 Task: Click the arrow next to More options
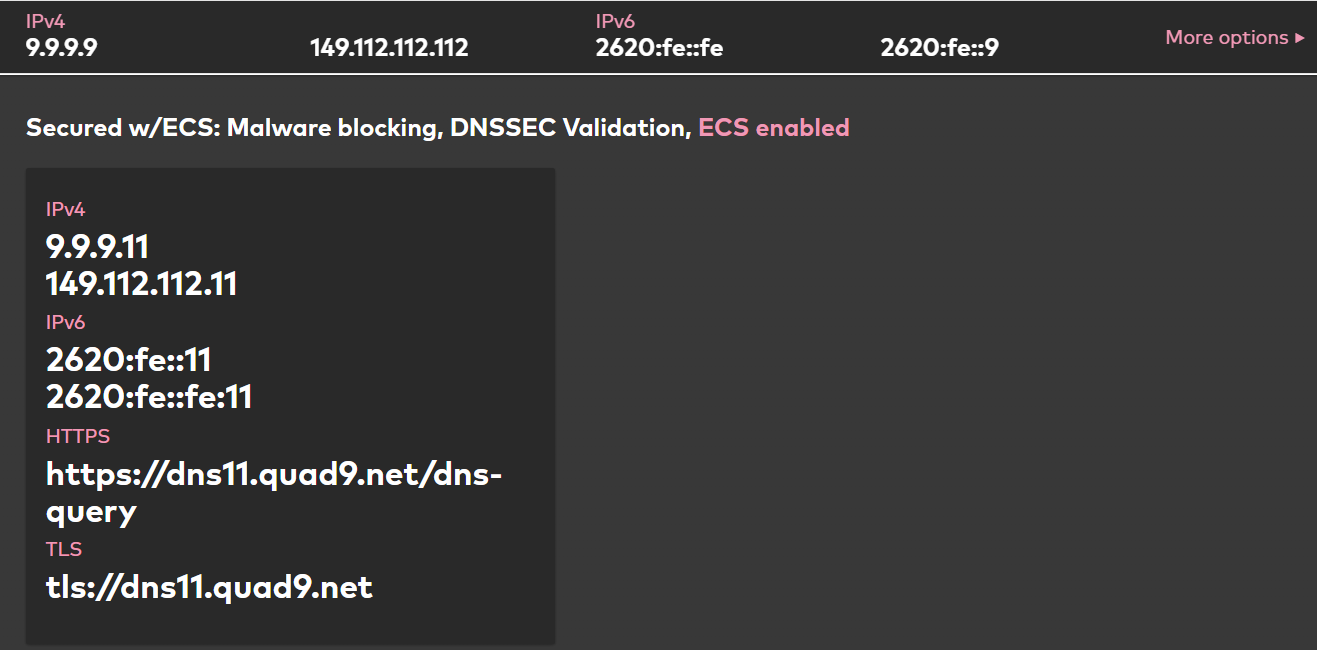click(x=1300, y=37)
